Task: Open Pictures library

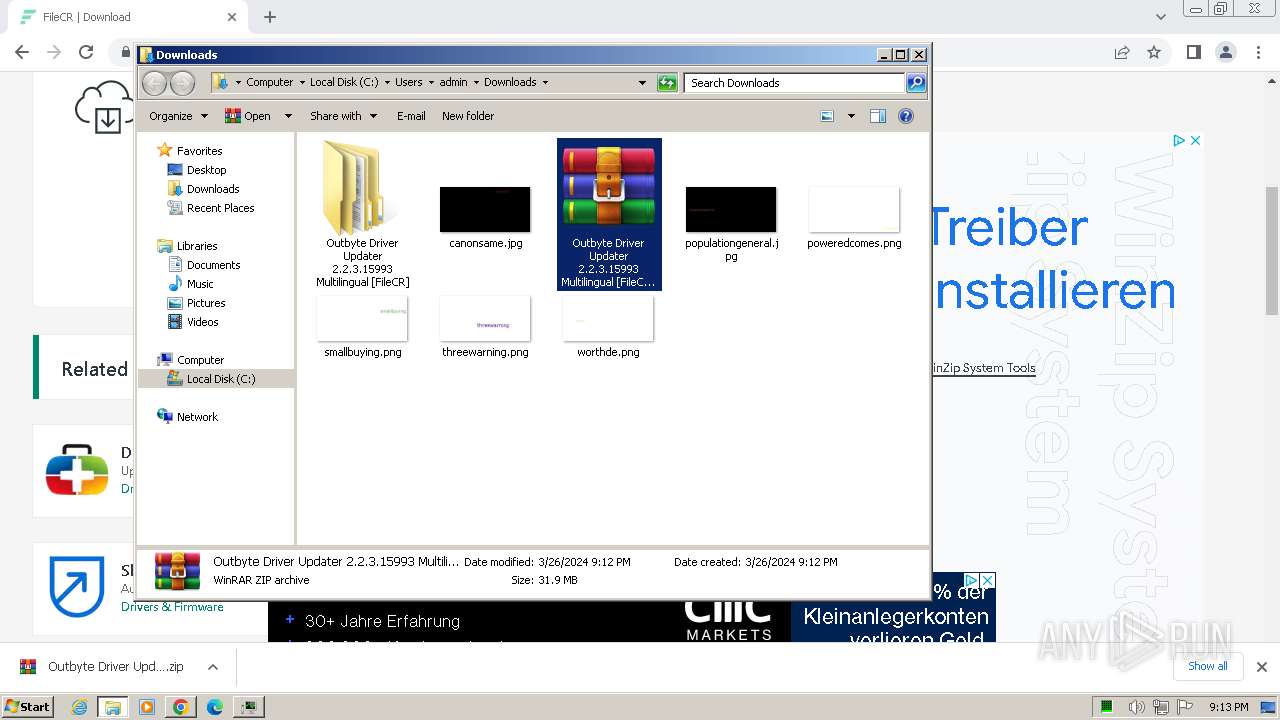Action: 206,303
